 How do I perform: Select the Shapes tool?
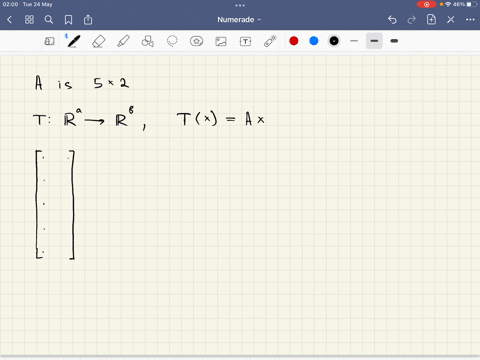tap(148, 41)
